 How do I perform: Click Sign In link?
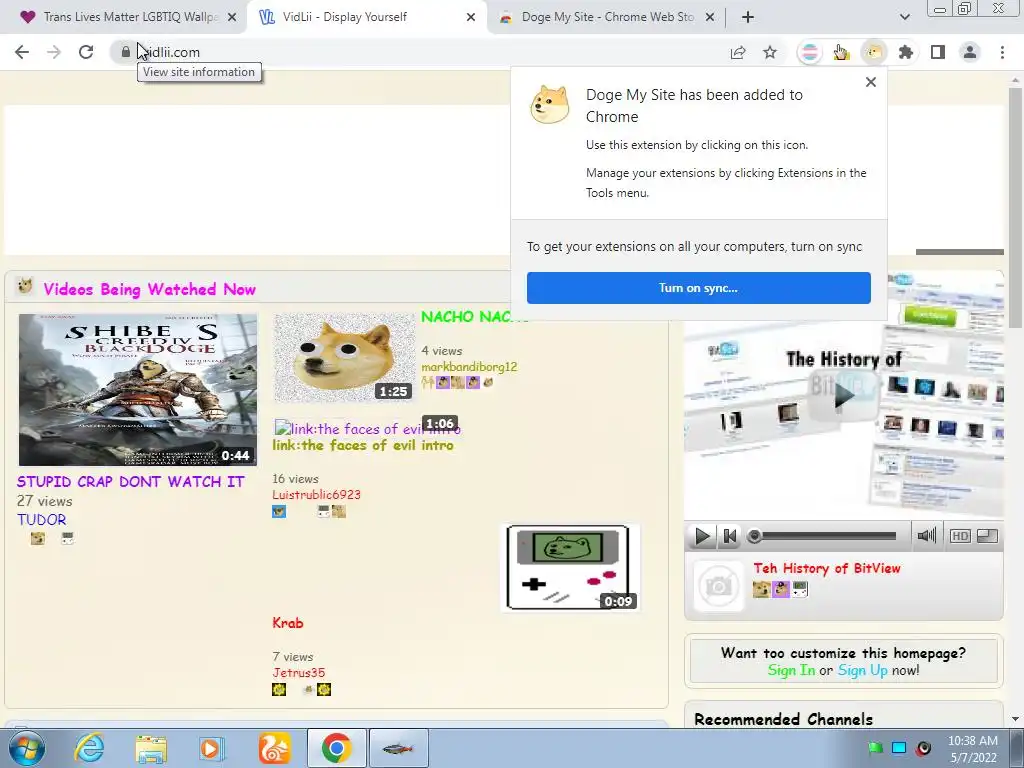(791, 671)
